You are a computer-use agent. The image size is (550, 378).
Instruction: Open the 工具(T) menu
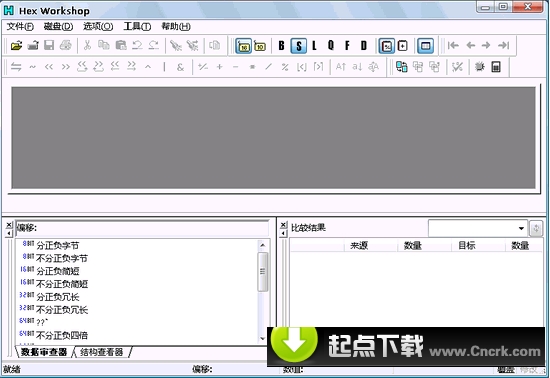click(x=137, y=27)
